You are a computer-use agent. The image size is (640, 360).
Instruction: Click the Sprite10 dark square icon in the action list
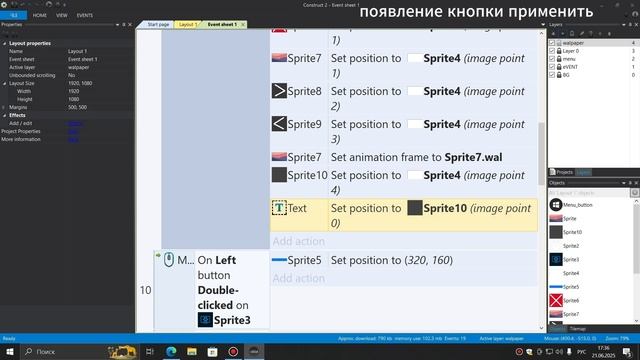[279, 175]
